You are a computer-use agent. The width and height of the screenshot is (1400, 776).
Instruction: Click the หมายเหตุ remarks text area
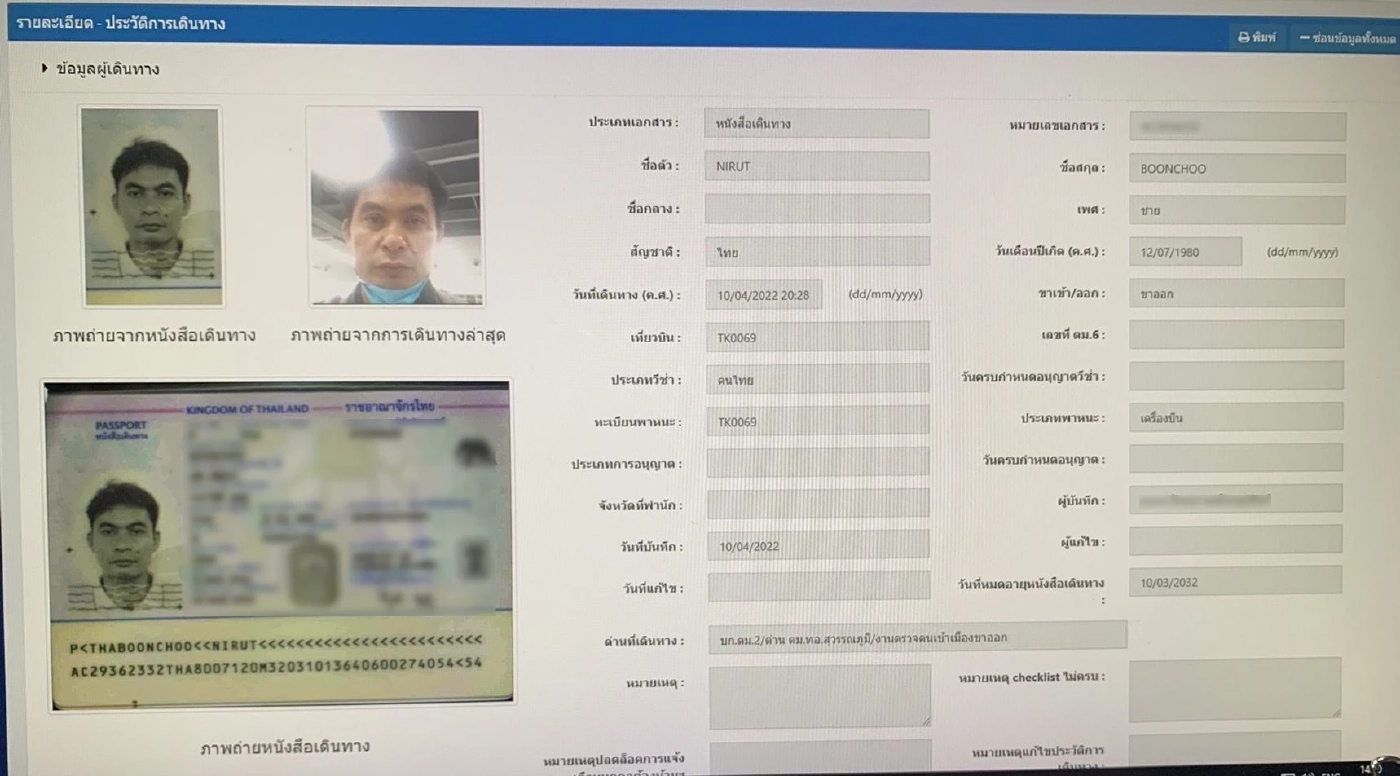point(819,696)
